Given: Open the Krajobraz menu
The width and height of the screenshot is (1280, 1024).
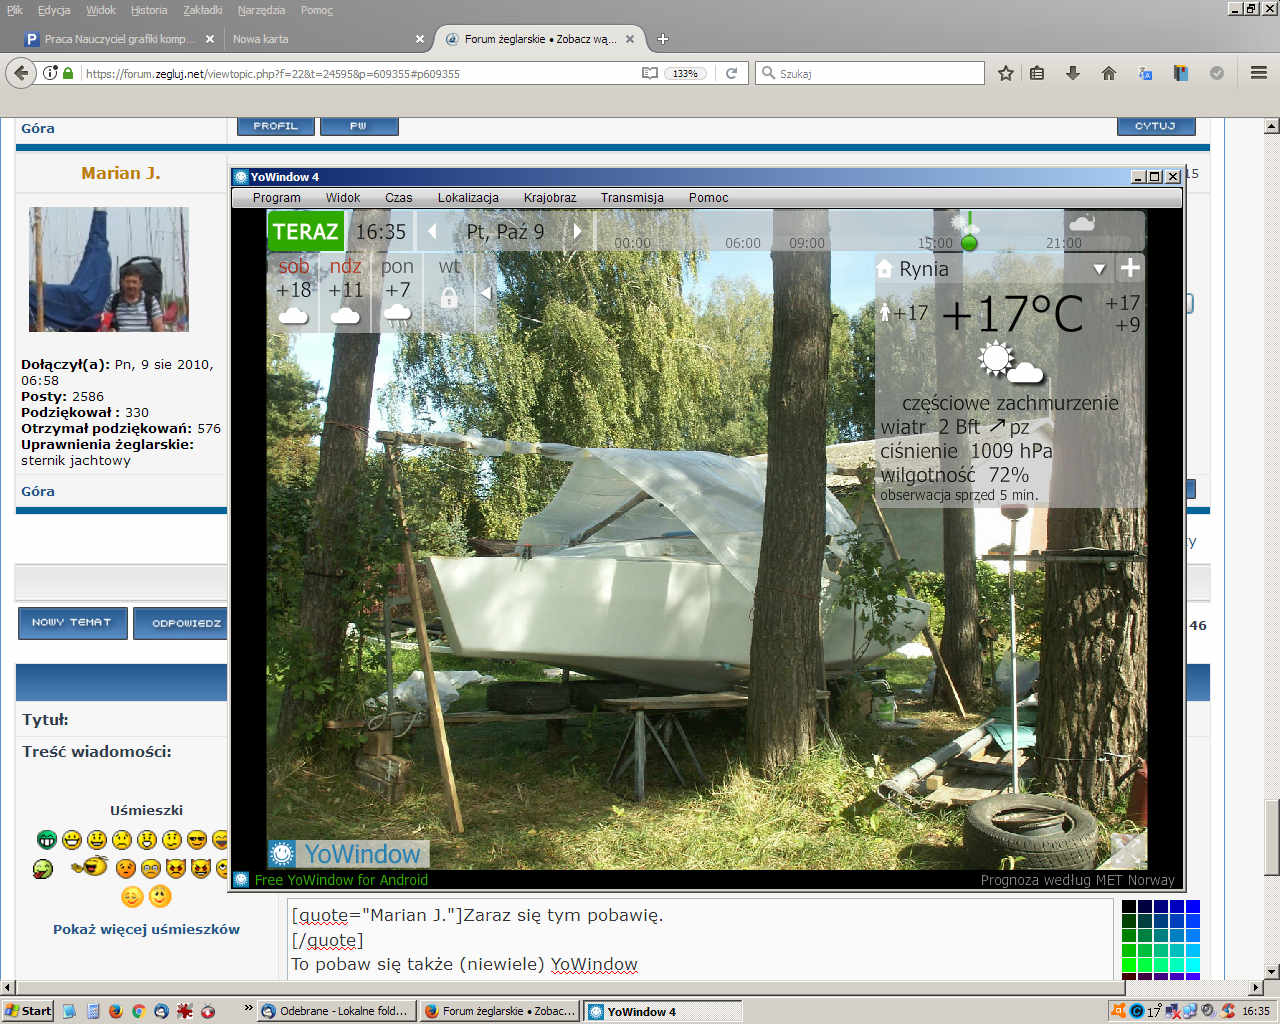Looking at the screenshot, I should pyautogui.click(x=550, y=198).
